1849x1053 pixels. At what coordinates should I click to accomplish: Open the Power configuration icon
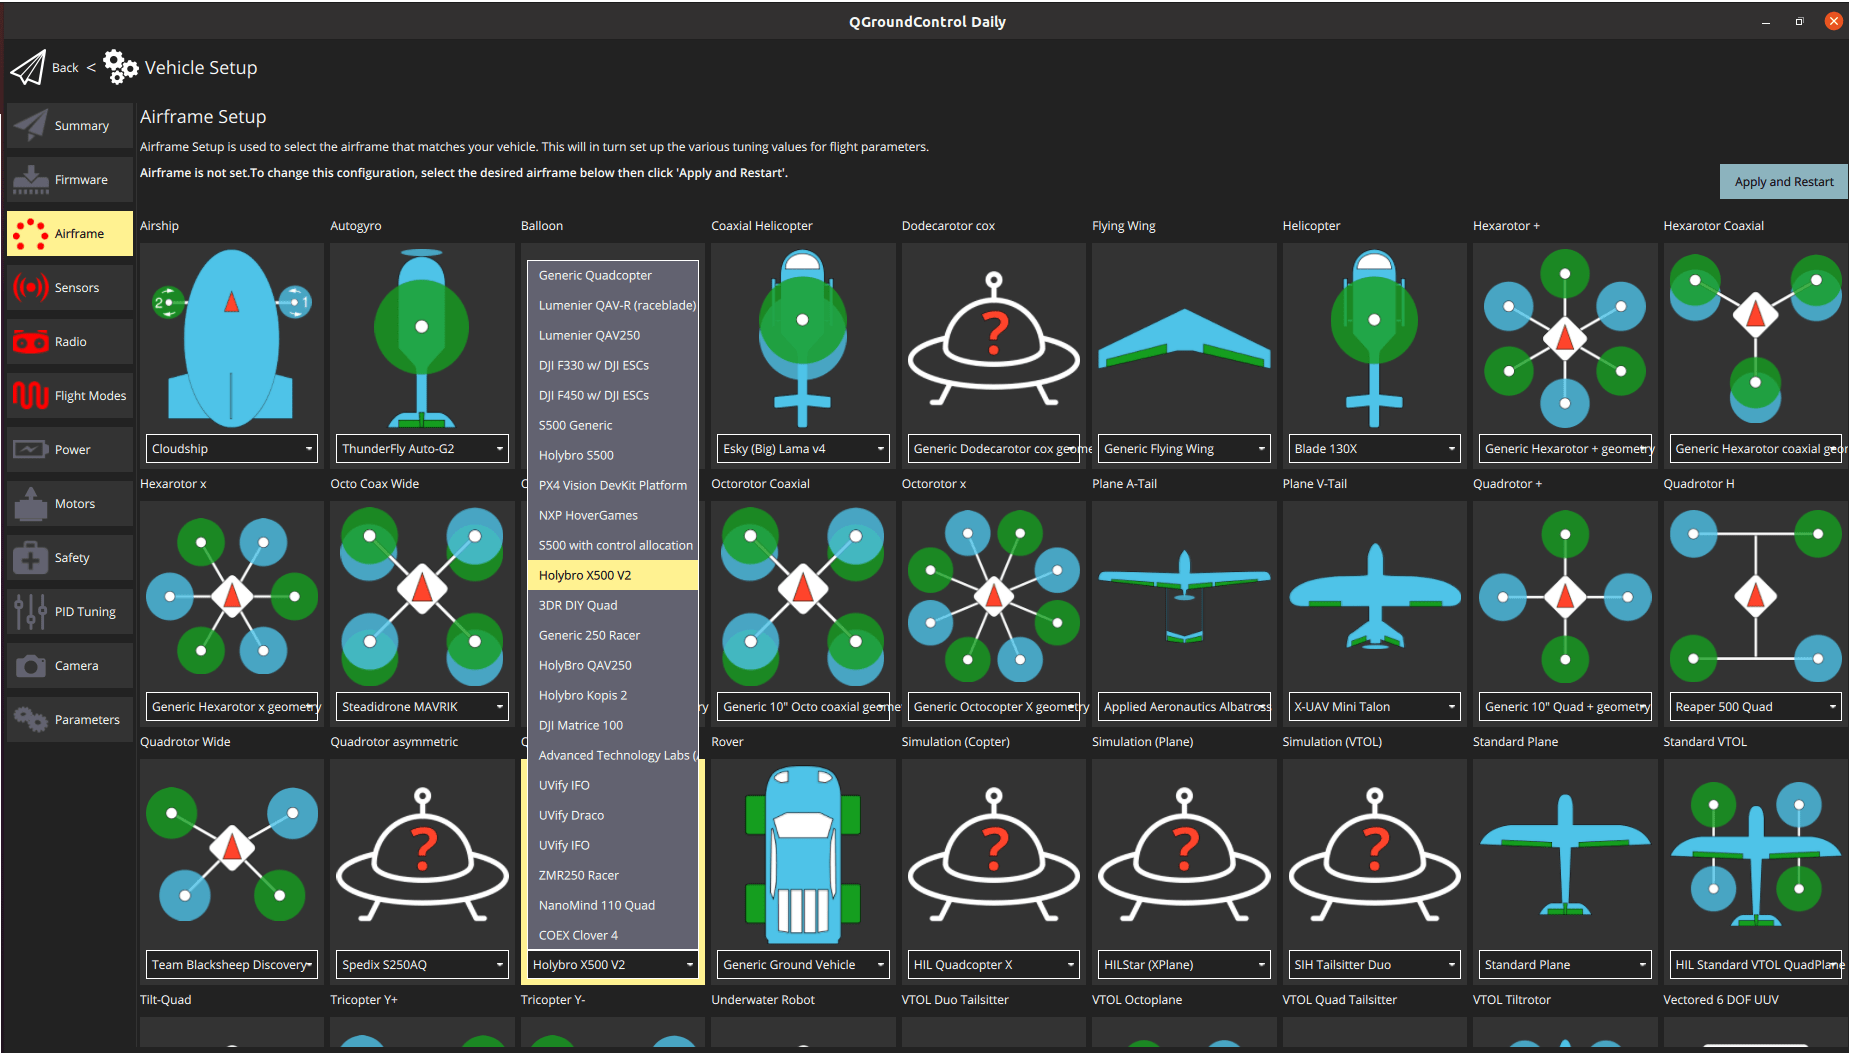click(x=31, y=449)
